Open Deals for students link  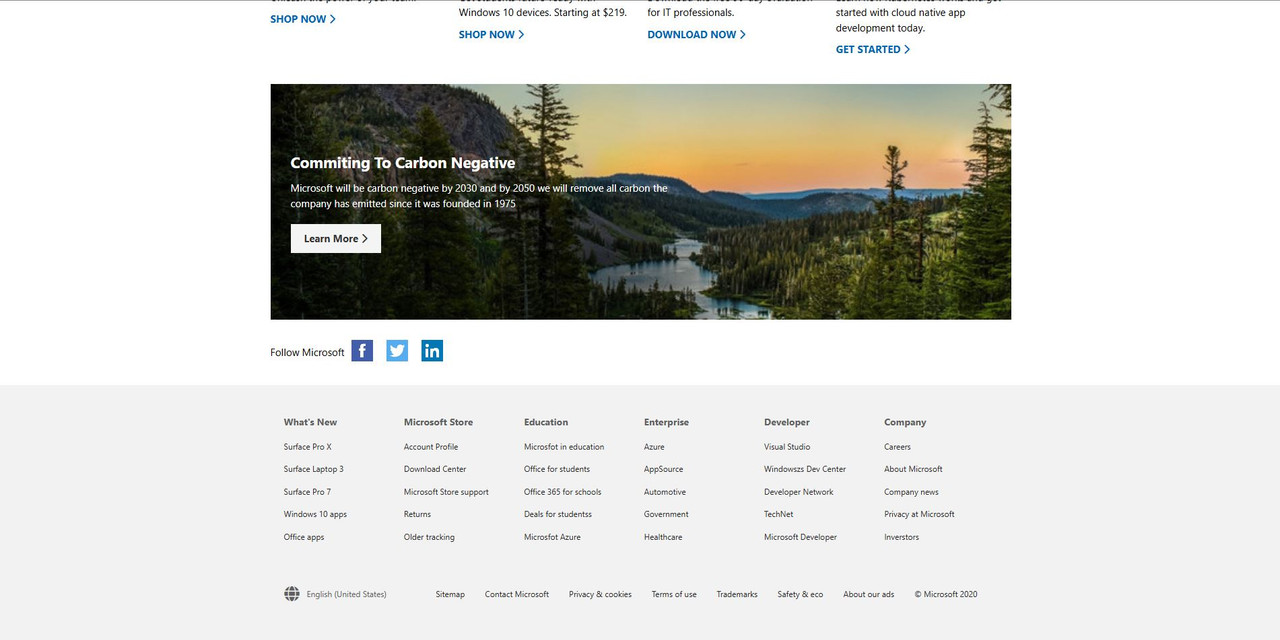pyautogui.click(x=558, y=514)
